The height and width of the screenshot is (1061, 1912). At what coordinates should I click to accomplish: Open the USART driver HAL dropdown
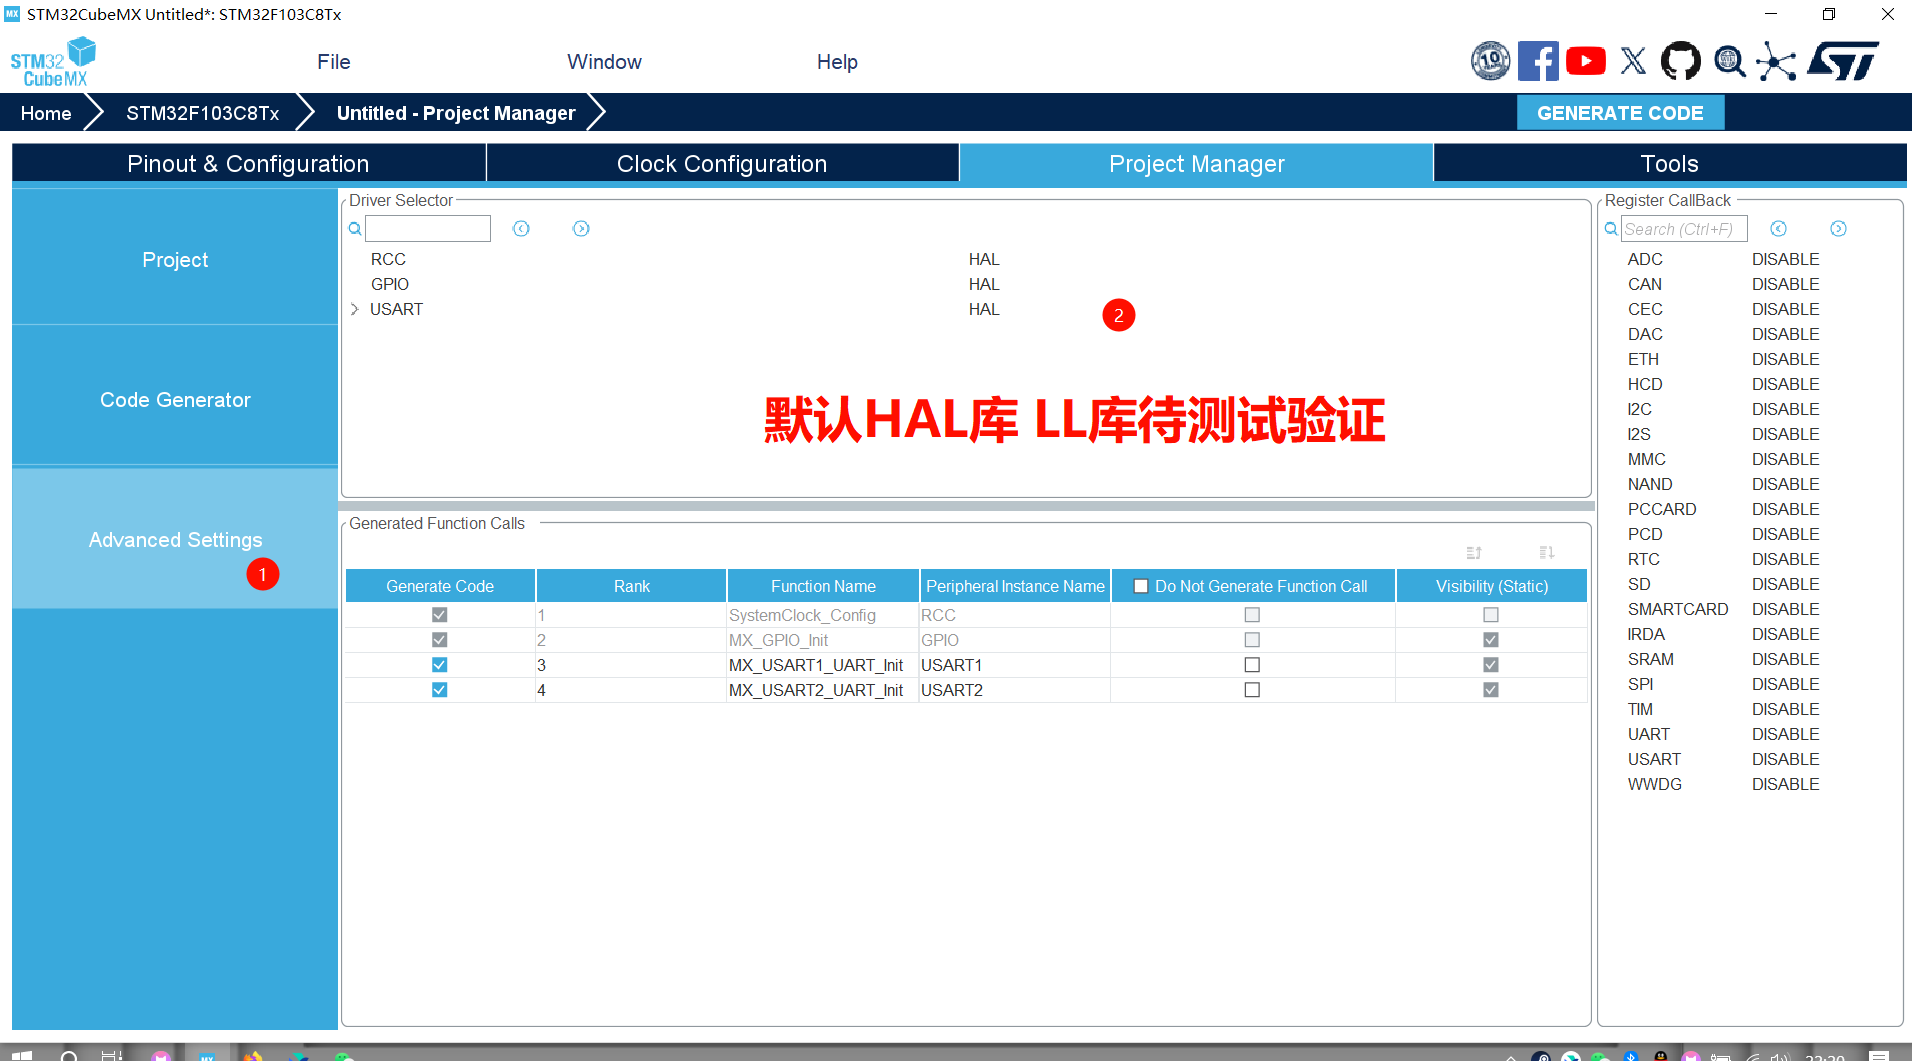(984, 310)
